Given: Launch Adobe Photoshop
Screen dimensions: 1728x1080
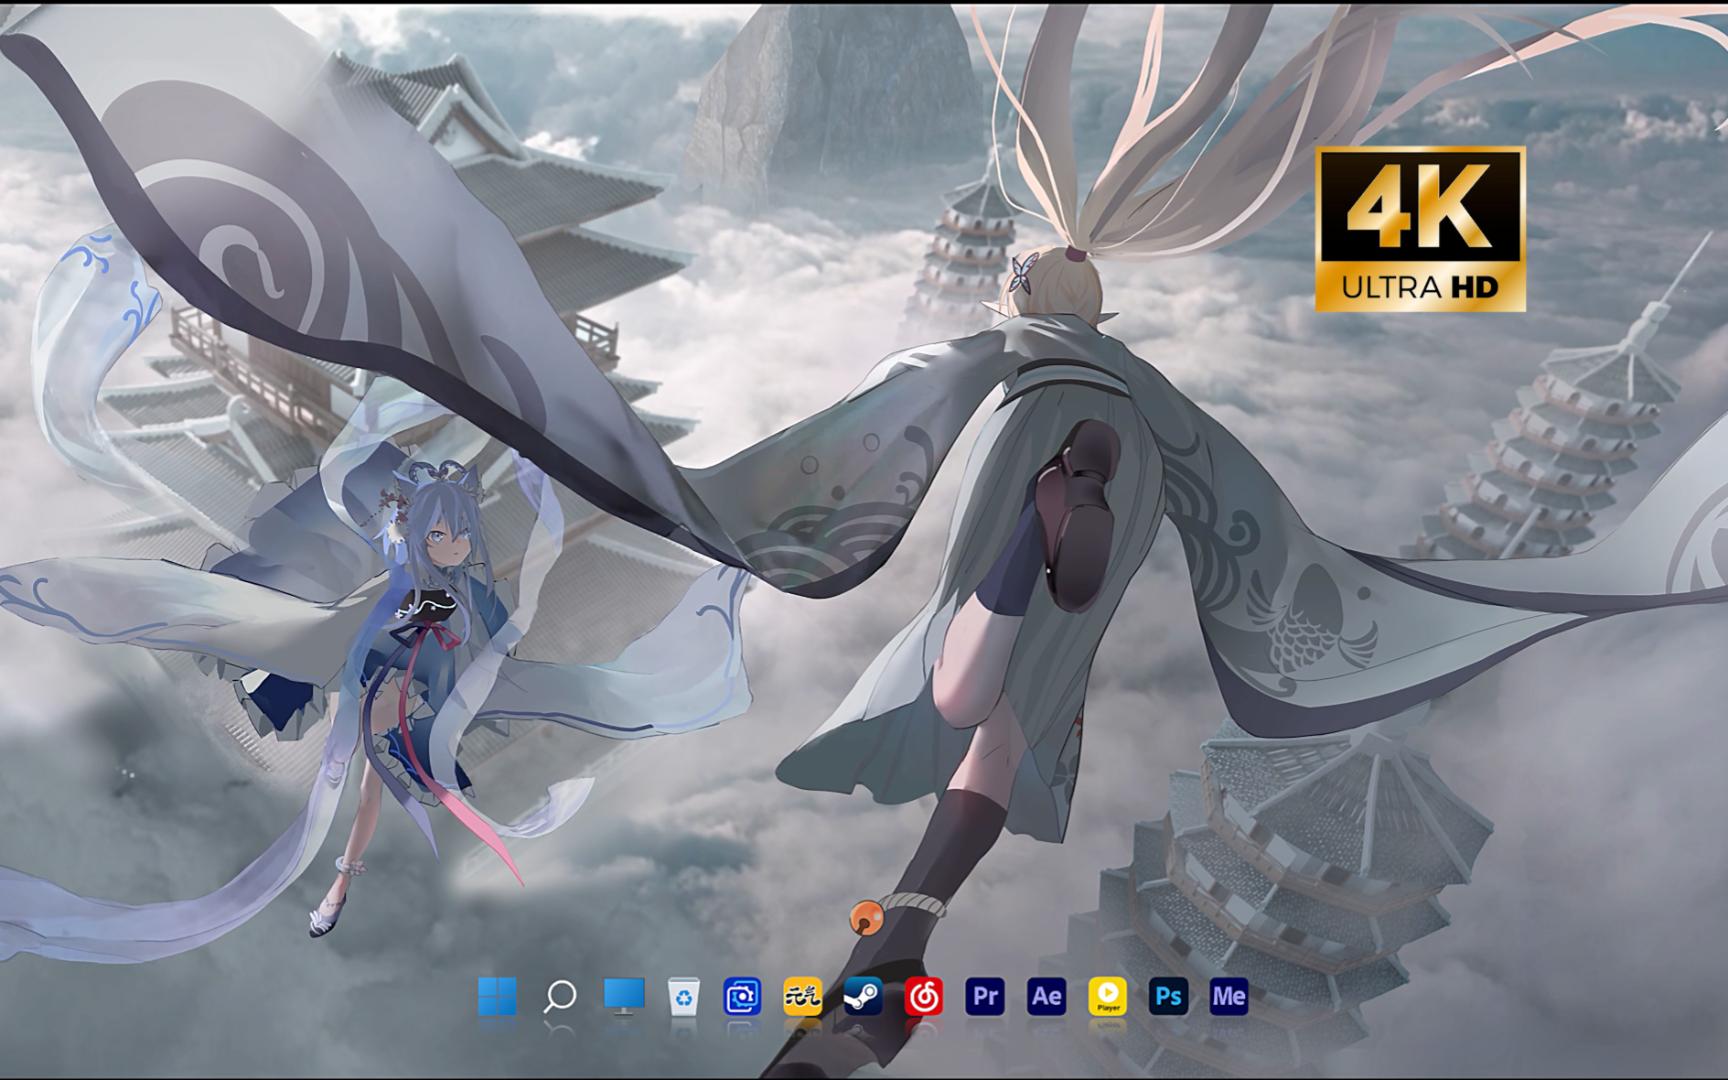Looking at the screenshot, I should (1168, 996).
